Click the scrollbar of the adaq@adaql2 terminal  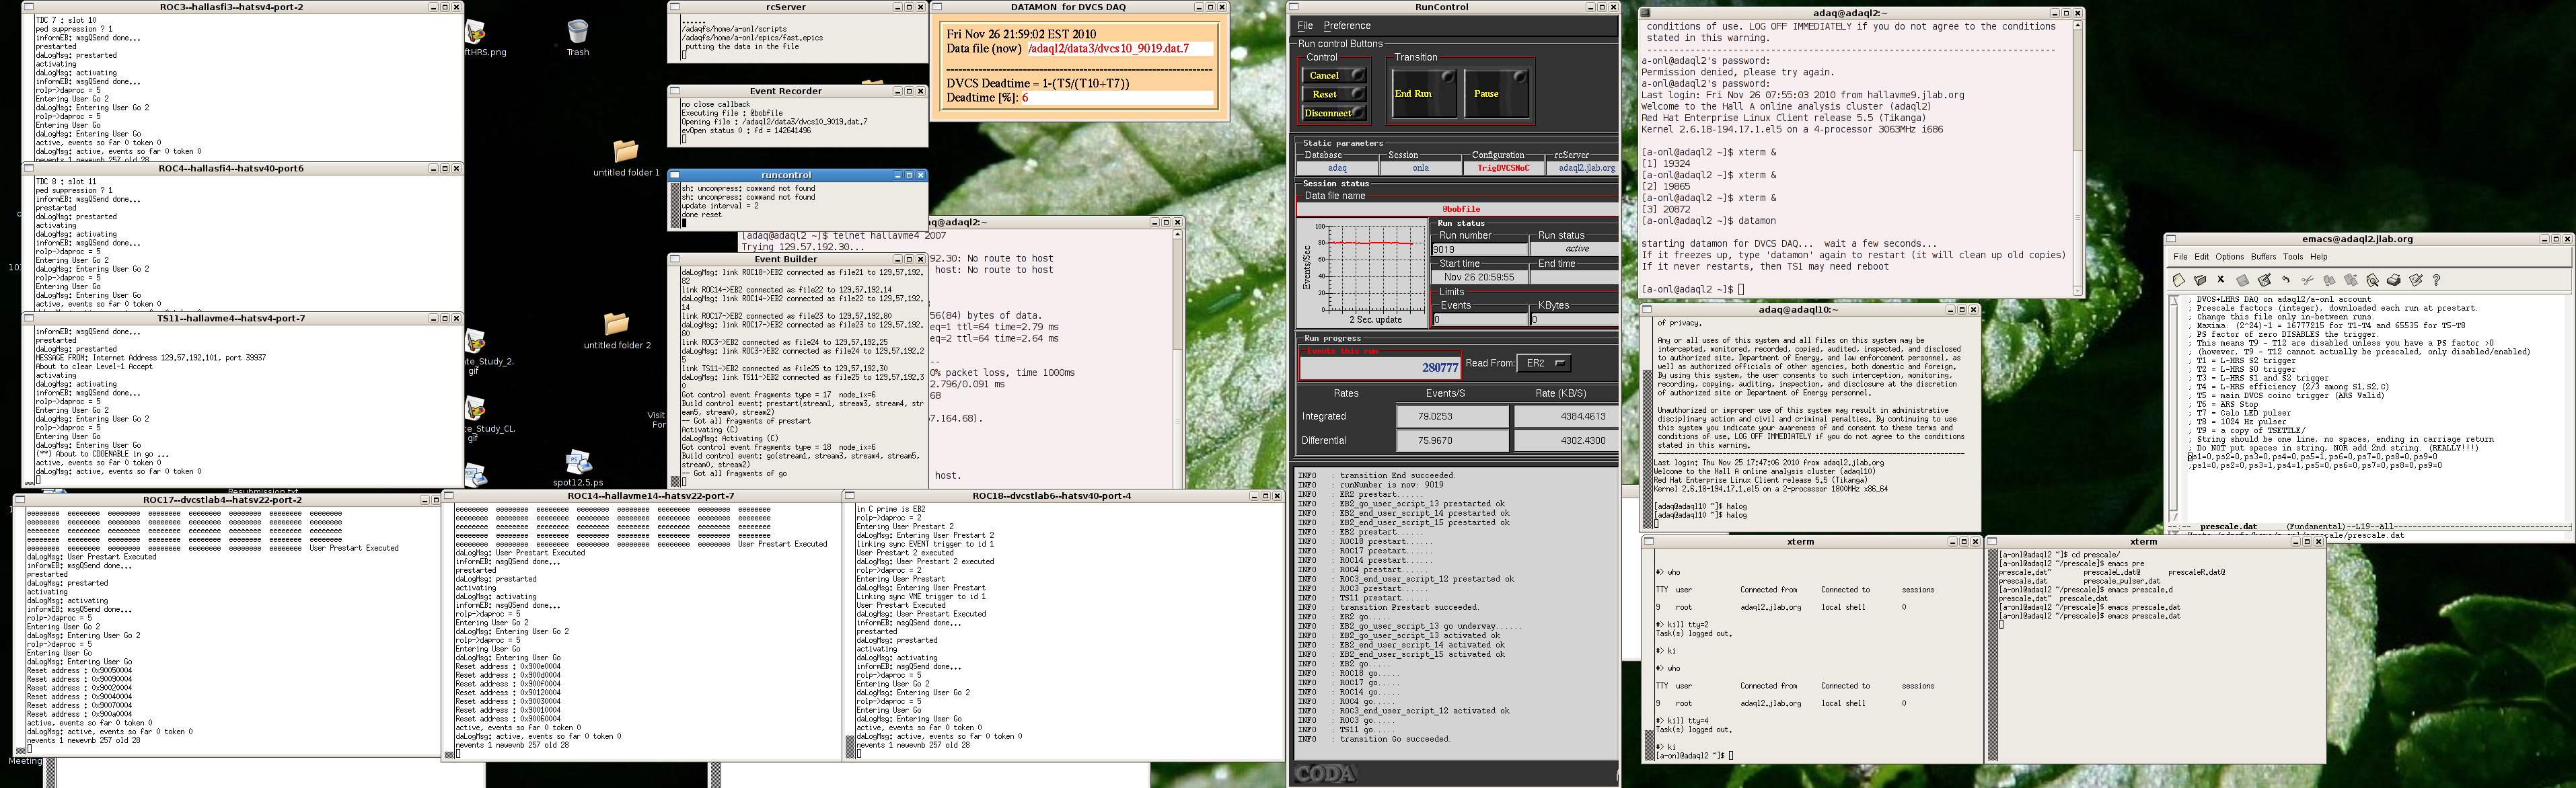[2077, 158]
